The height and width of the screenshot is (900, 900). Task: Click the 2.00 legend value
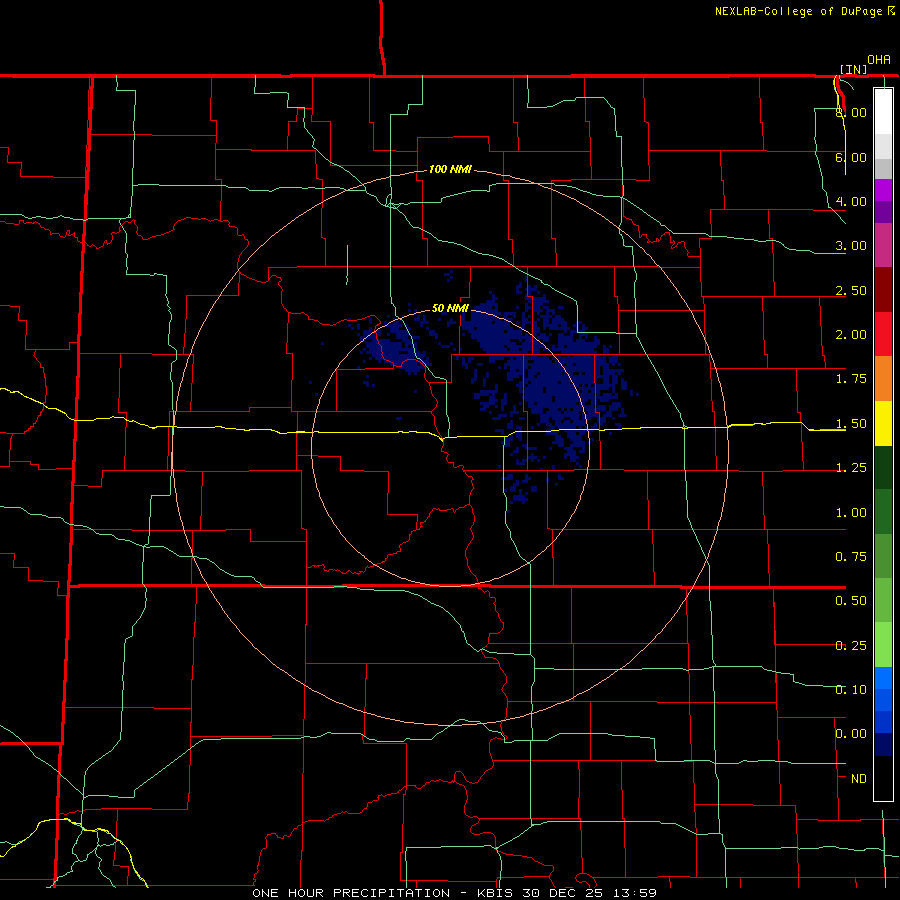[x=851, y=335]
